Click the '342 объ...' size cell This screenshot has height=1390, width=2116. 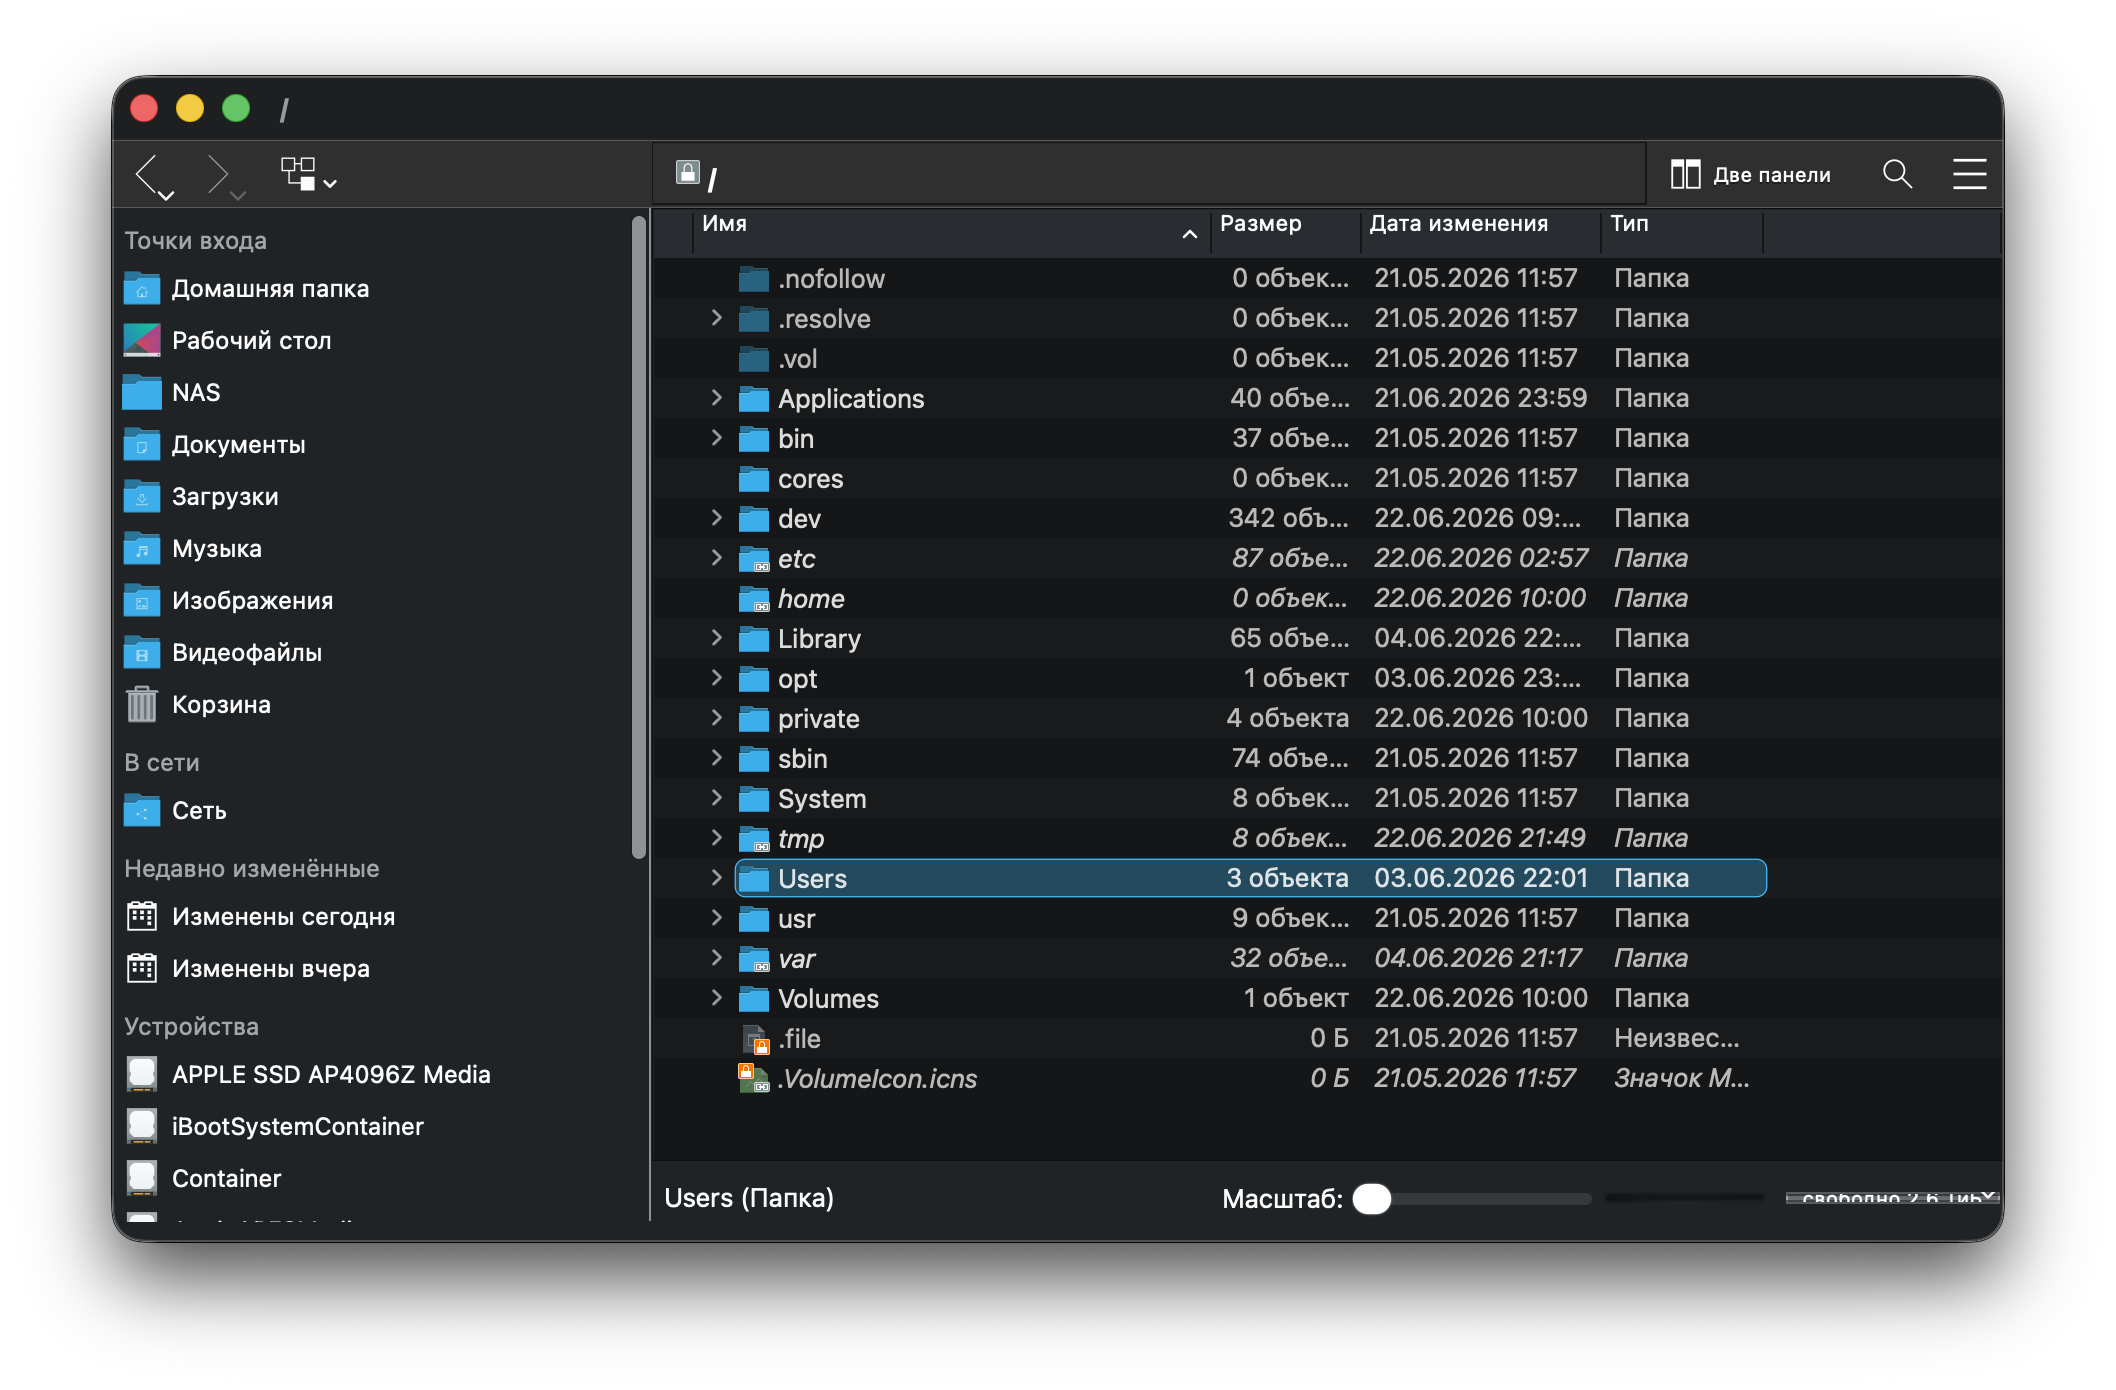tap(1288, 518)
